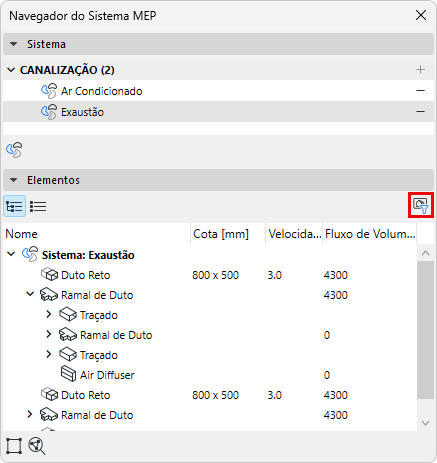Sort by the Nome column header

point(97,234)
